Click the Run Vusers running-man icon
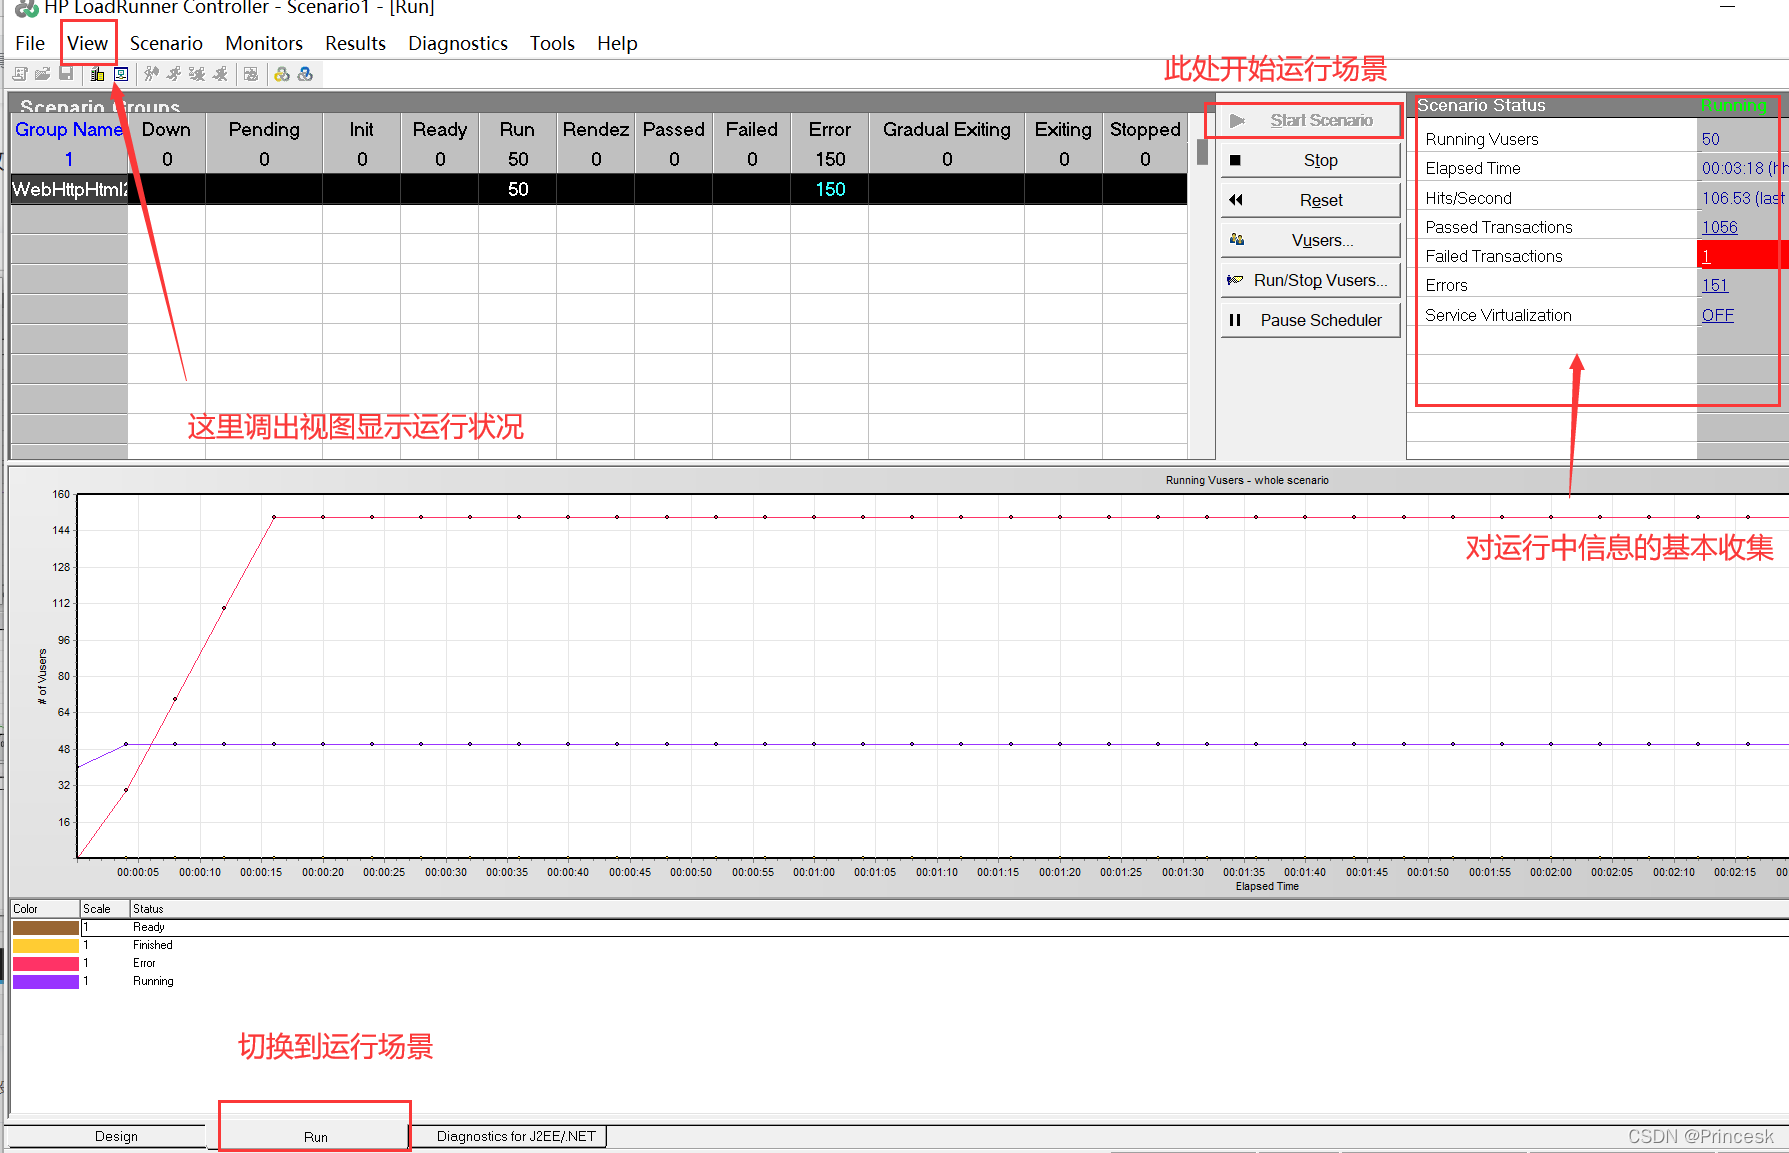 (174, 74)
